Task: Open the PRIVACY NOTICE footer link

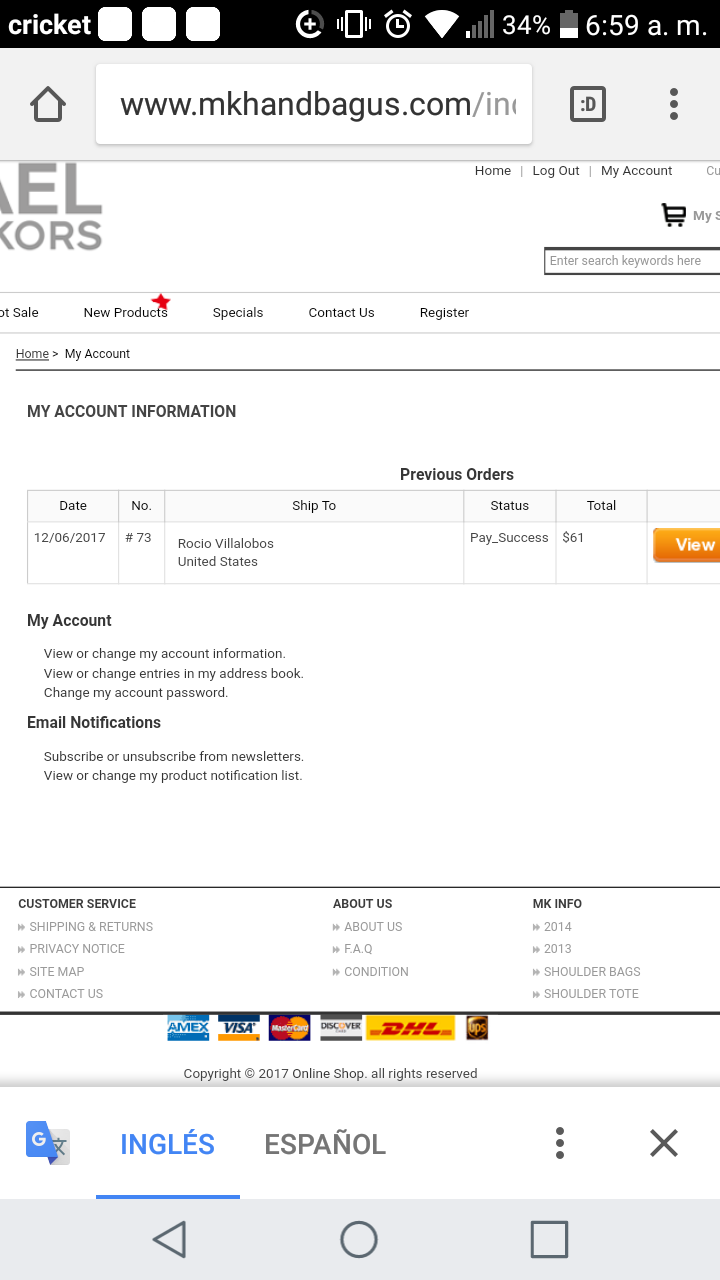Action: click(x=77, y=949)
